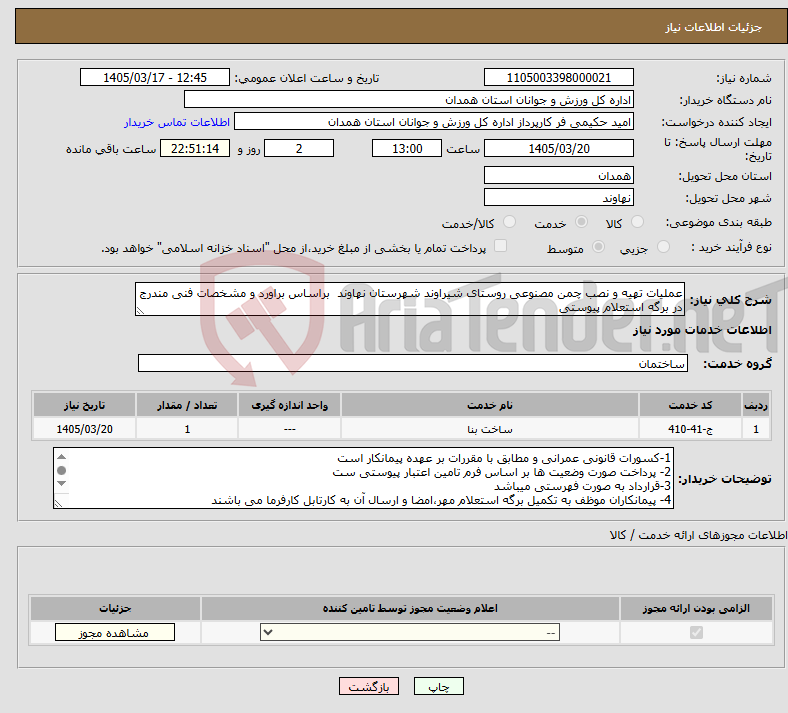The height and width of the screenshot is (713, 788).
Task: Click the ساخت بنا service name cell
Action: [x=489, y=429]
